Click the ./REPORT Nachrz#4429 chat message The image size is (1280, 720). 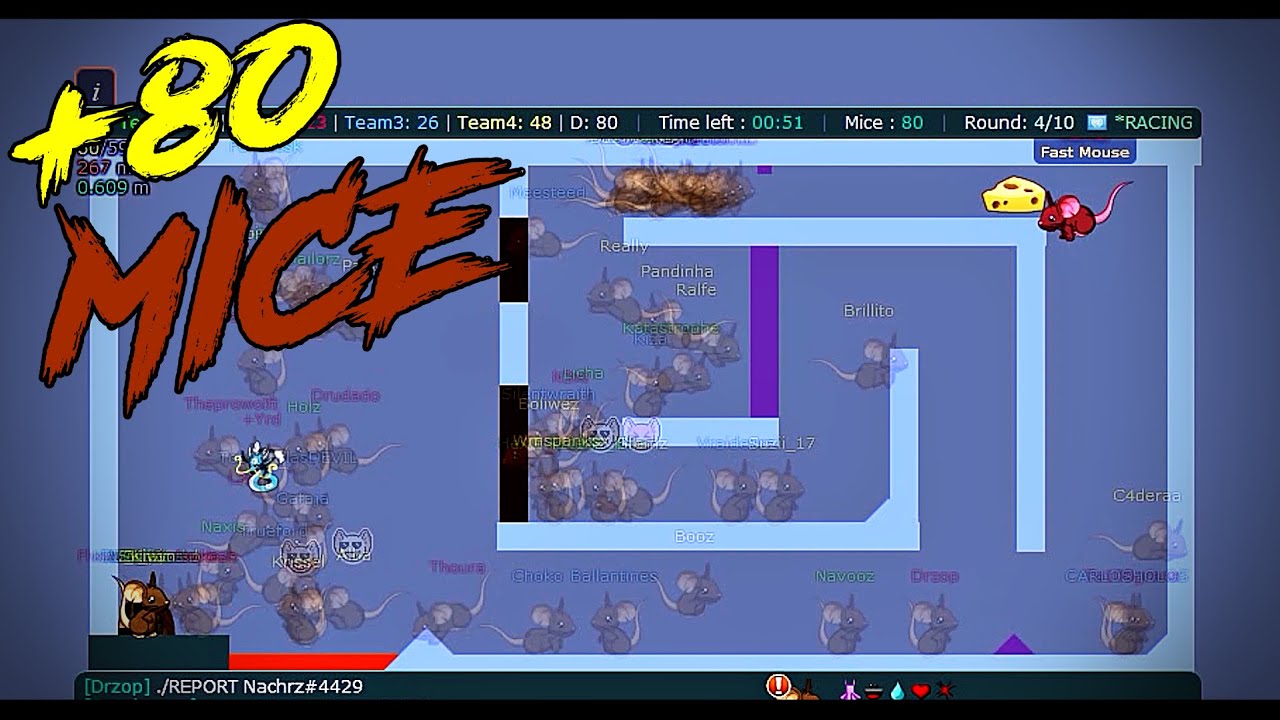pyautogui.click(x=260, y=687)
